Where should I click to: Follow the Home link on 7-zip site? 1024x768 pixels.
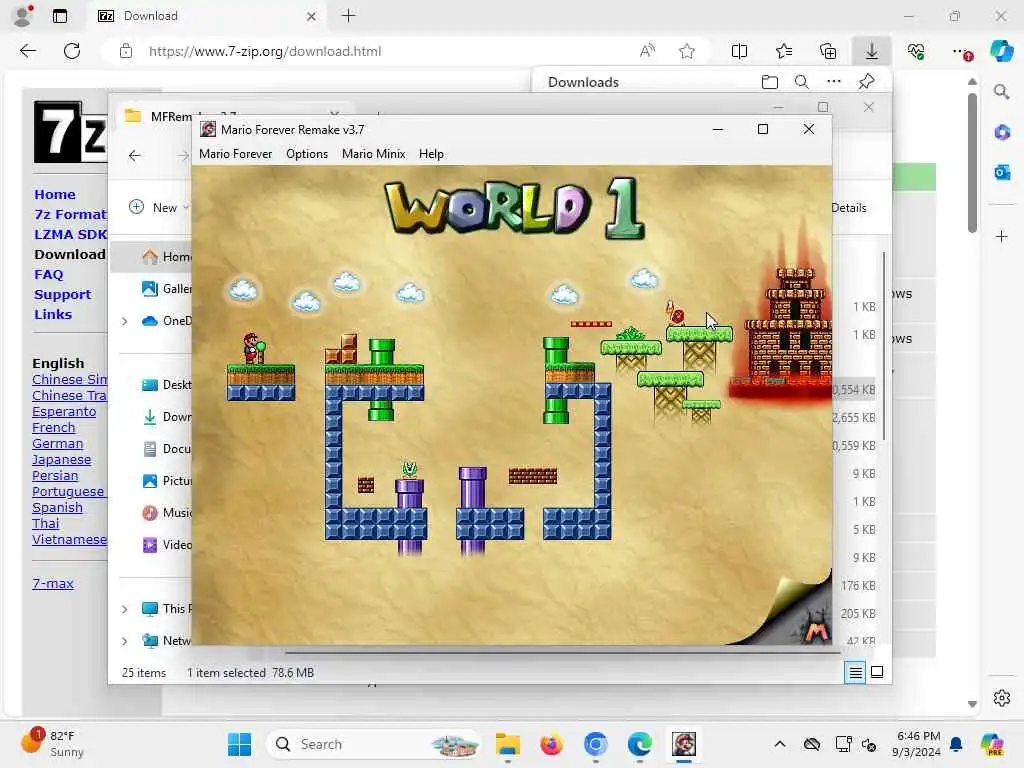point(55,194)
